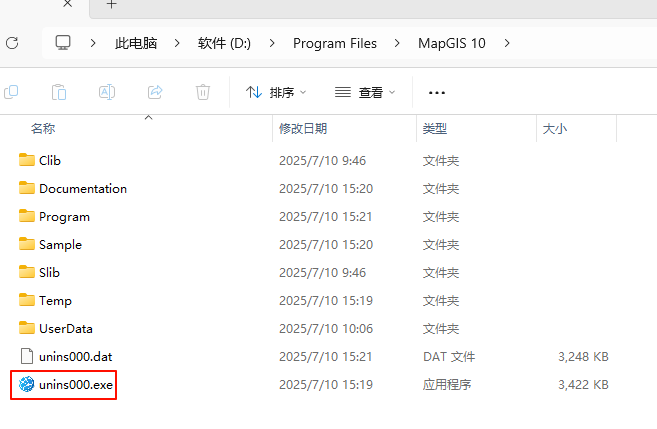Select the unins000.dat file icon
The height and width of the screenshot is (429, 657).
click(x=27, y=356)
